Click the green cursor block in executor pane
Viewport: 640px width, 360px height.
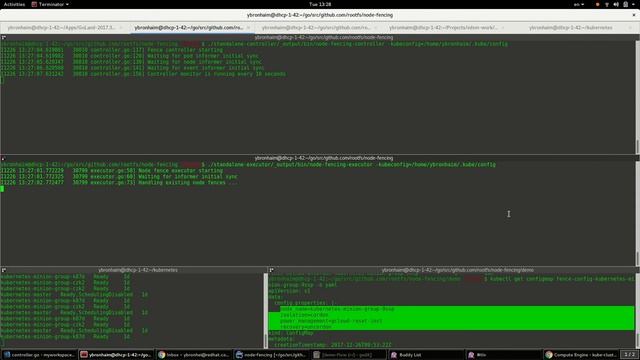click(2, 189)
